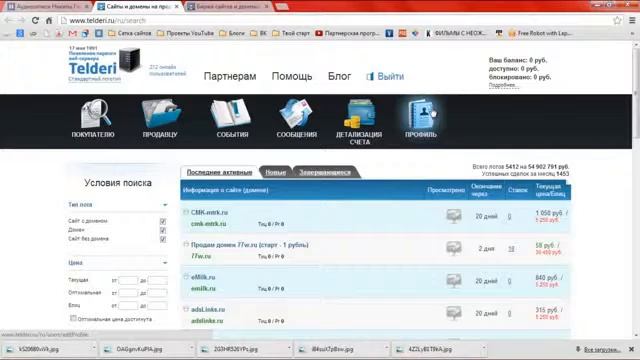
Task: Uncheck the Сайт с доменом checkbox
Action: (163, 221)
